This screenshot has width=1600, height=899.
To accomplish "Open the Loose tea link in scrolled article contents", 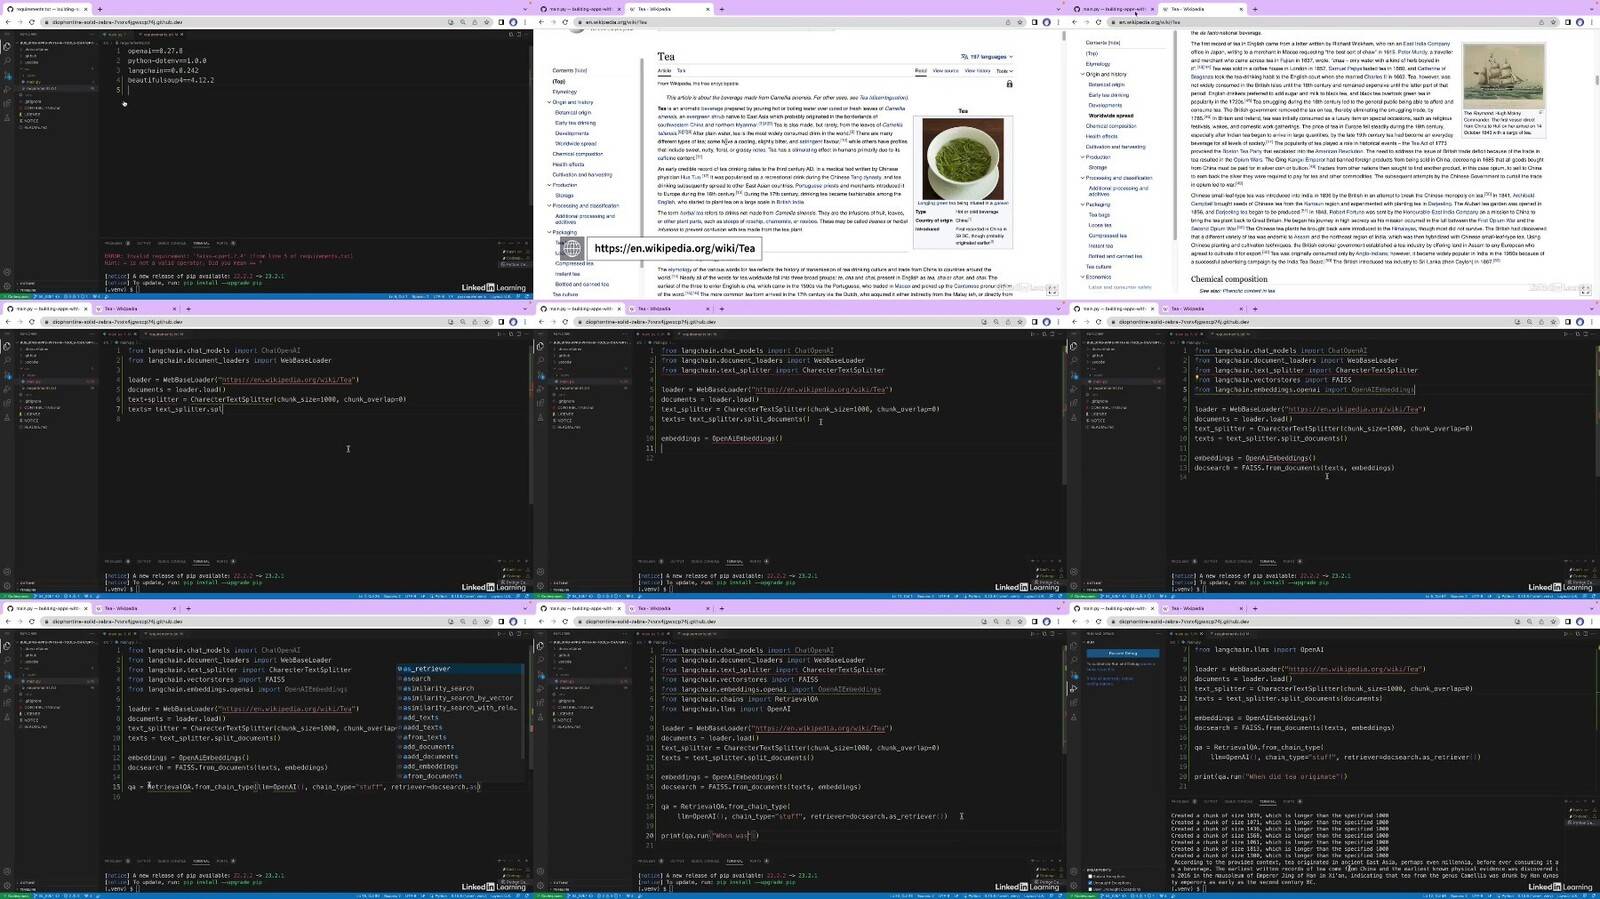I will click(x=1100, y=225).
